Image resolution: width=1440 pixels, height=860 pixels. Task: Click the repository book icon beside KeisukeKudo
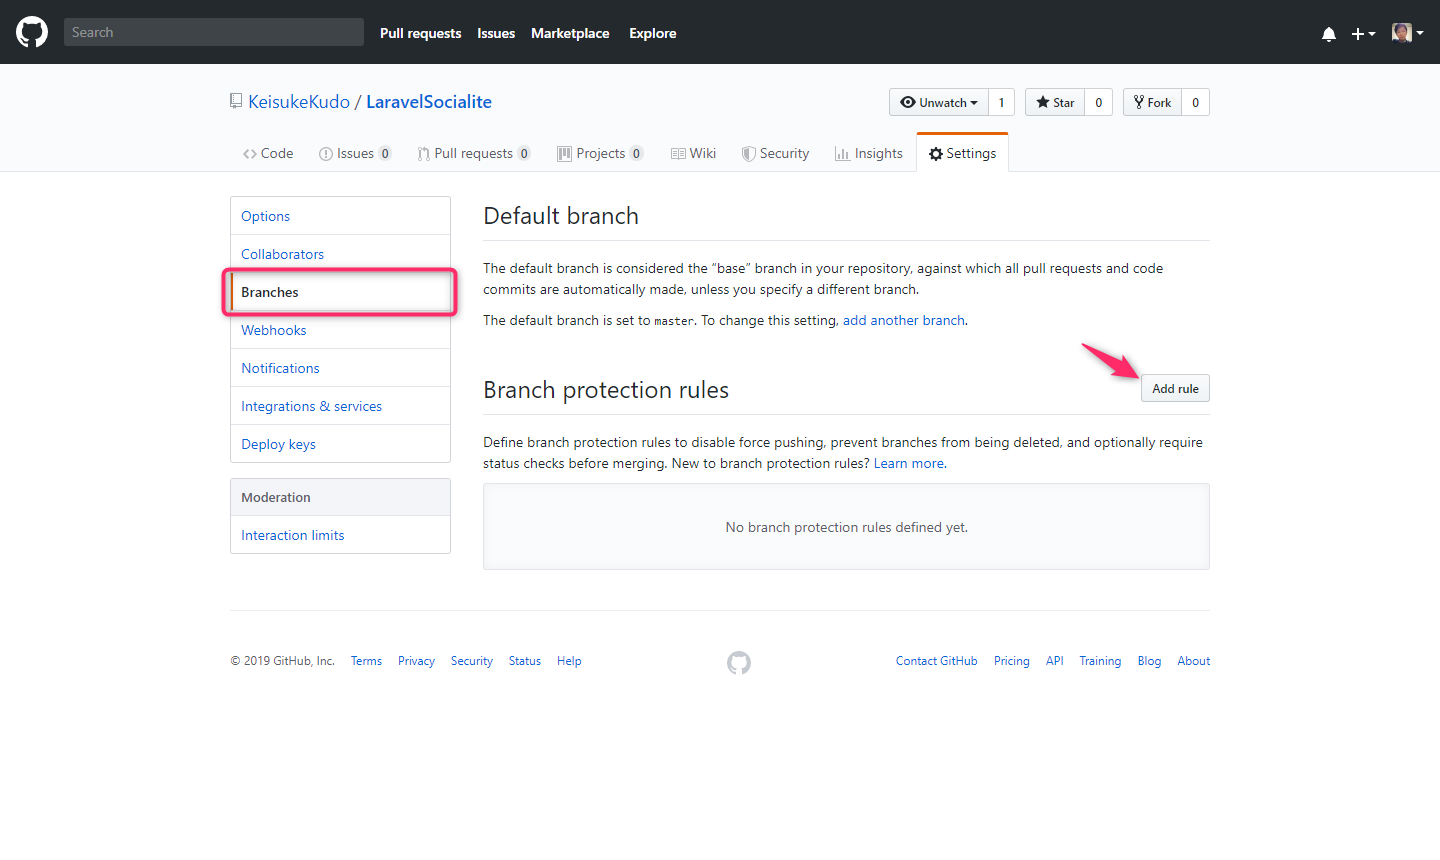point(236,101)
